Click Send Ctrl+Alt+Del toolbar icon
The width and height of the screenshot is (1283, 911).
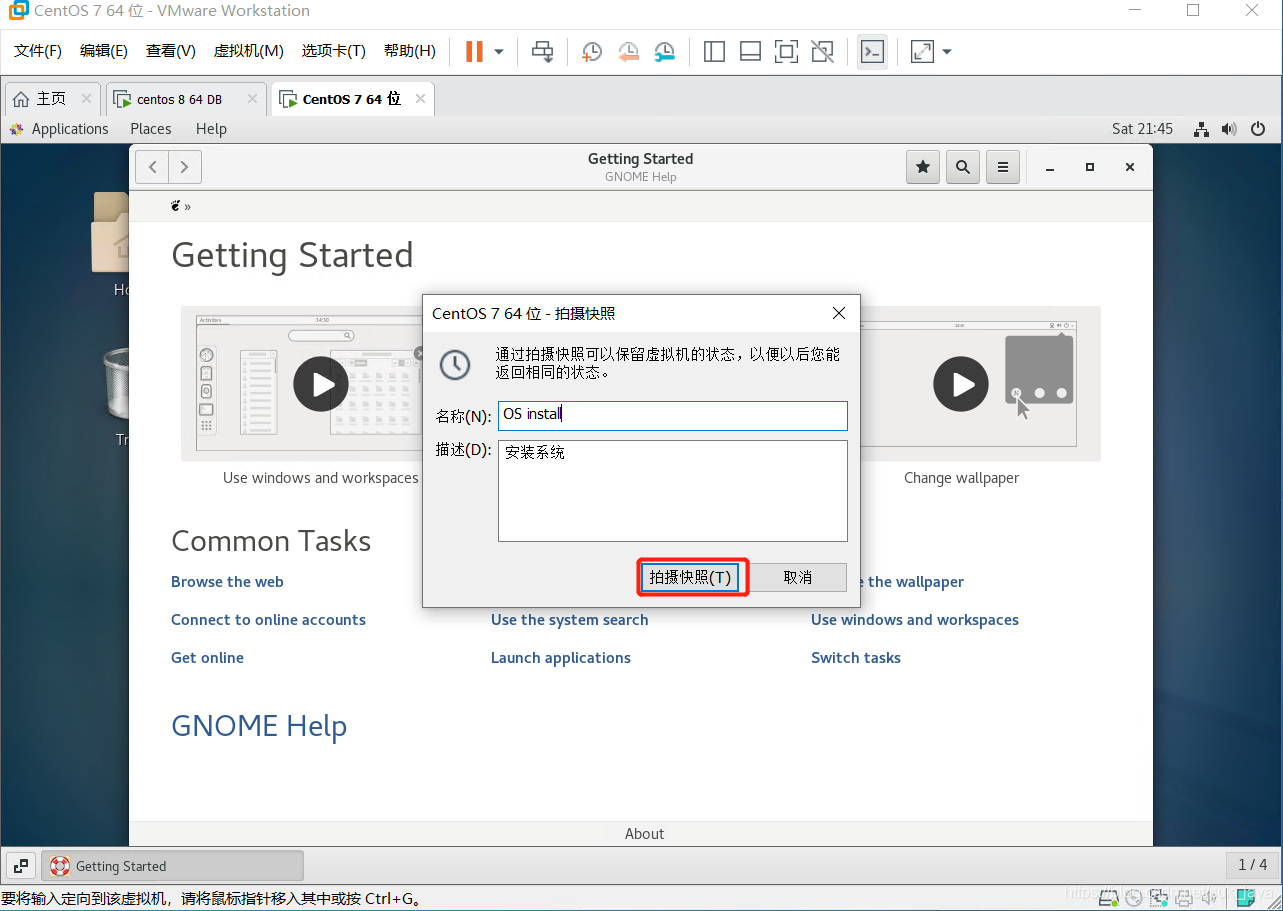542,51
